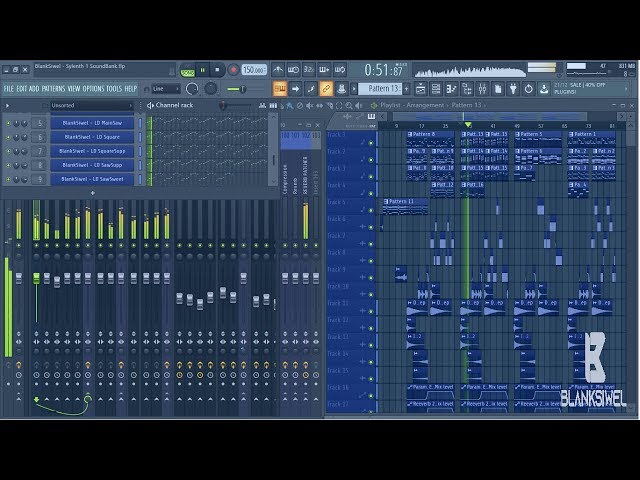Click the undo history circular arrow icon
This screenshot has height=480, width=640.
tap(529, 89)
